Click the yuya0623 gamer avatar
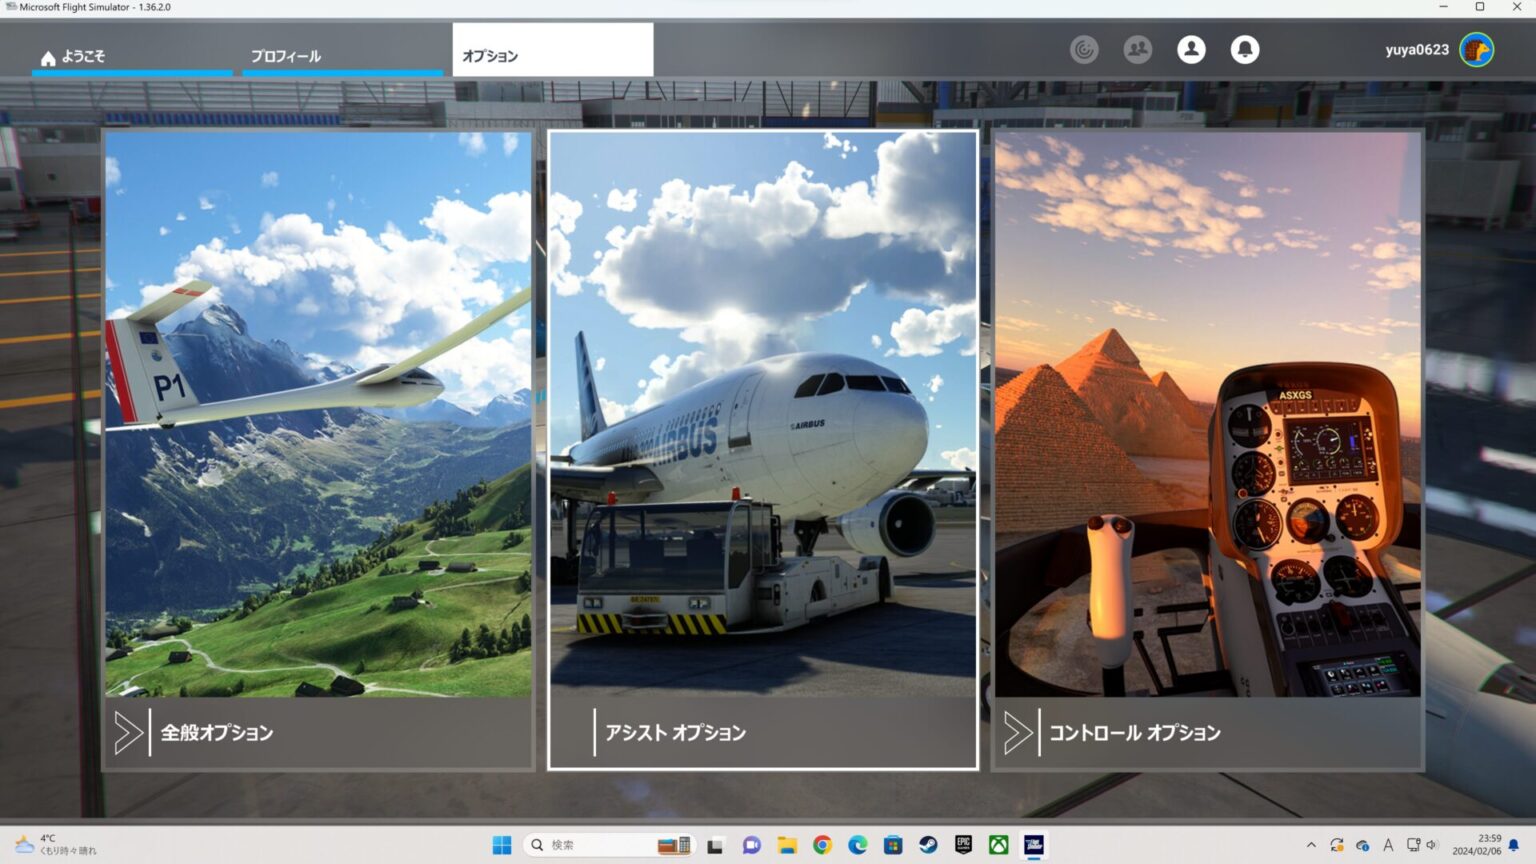The width and height of the screenshot is (1536, 864). [1476, 49]
